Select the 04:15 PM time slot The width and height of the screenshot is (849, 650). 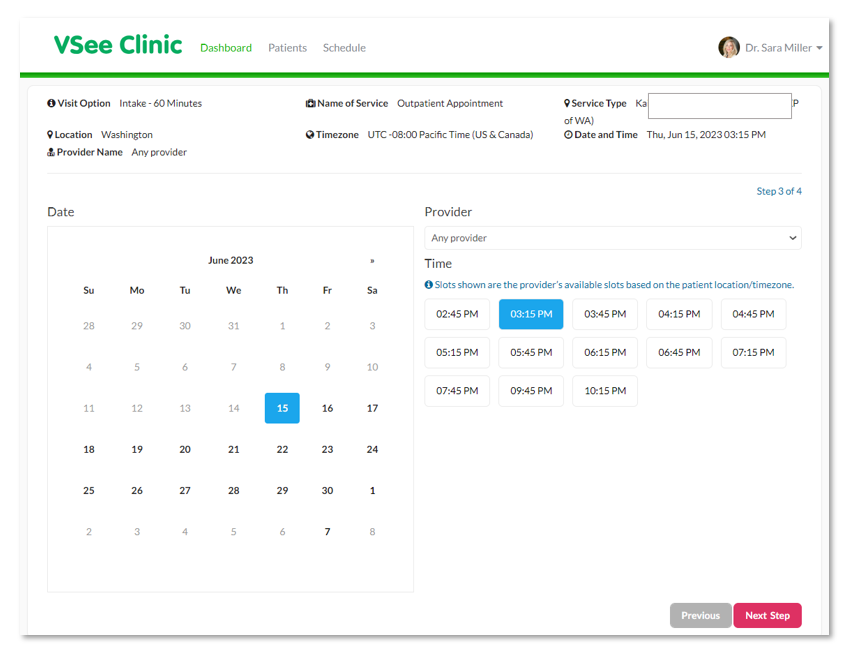pos(679,314)
